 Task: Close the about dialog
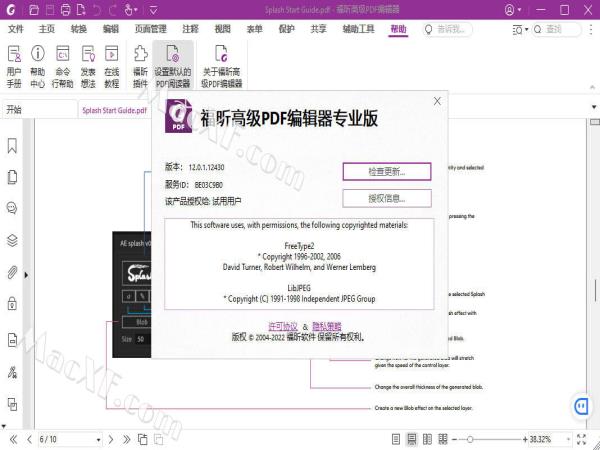[437, 101]
